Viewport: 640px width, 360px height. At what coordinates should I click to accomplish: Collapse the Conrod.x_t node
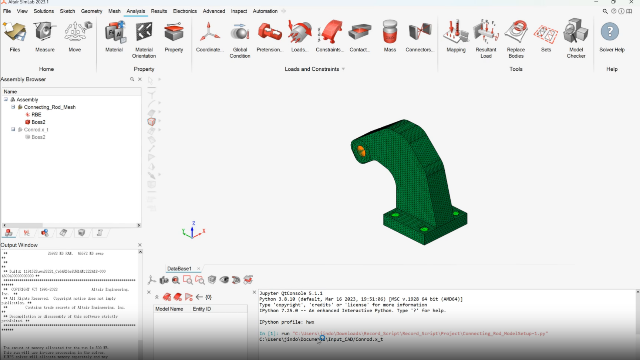(13, 129)
